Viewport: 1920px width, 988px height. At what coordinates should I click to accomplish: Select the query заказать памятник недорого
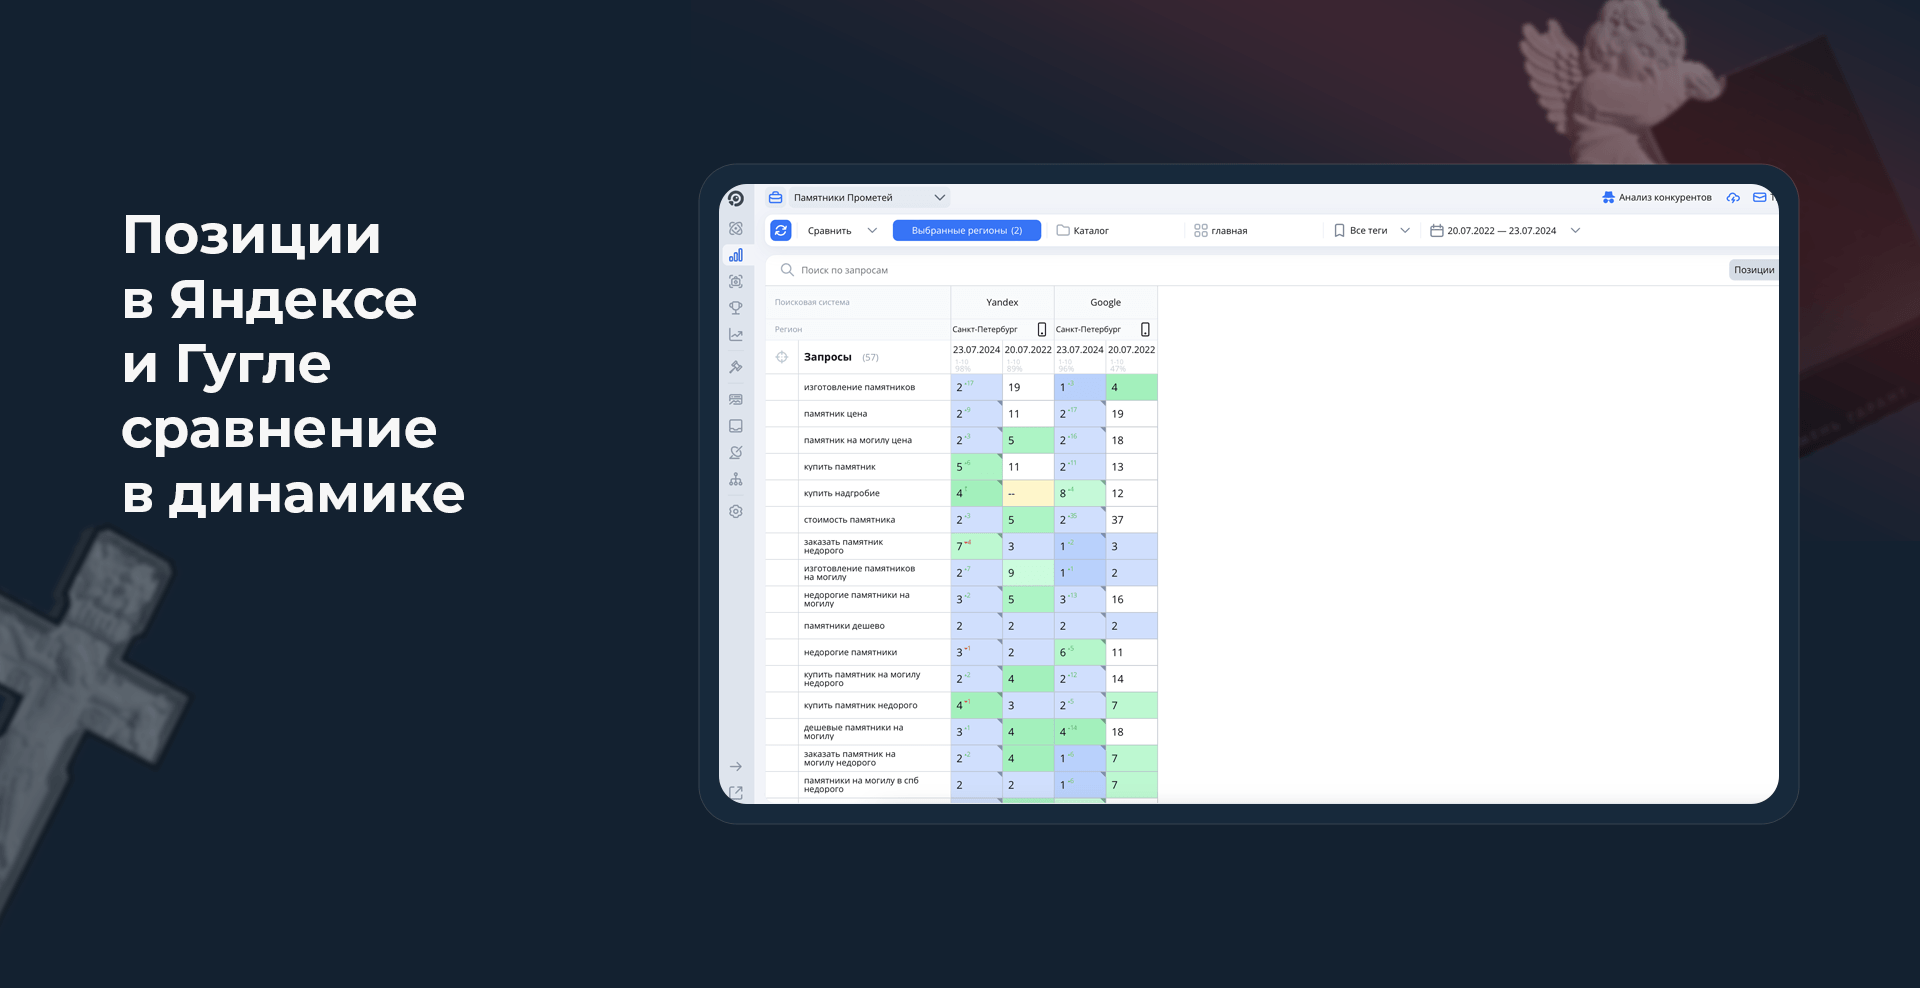[843, 546]
